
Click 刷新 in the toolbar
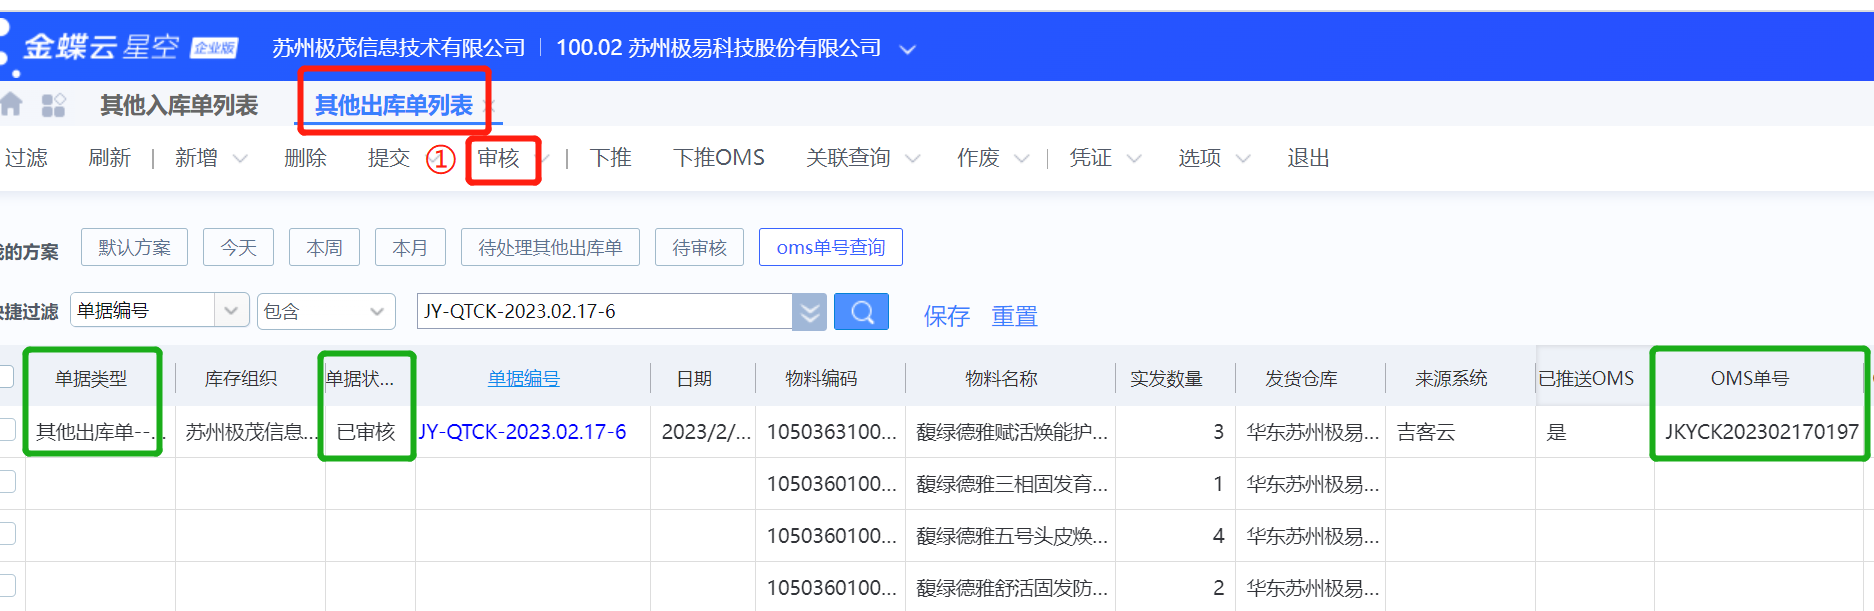coord(109,158)
